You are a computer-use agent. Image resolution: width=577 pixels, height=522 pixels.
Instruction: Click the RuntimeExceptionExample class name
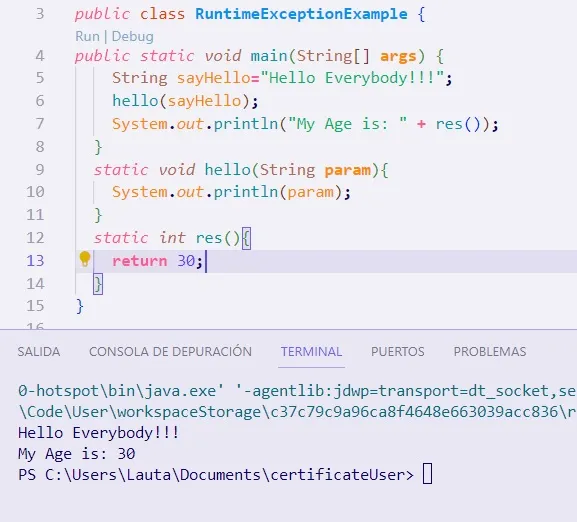coord(301,14)
